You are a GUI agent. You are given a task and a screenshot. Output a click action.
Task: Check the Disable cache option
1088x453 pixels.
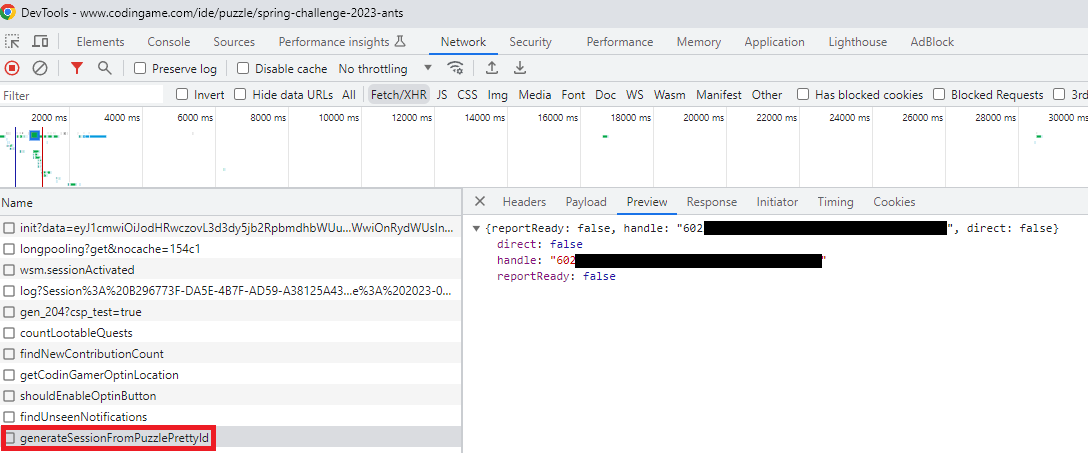click(243, 69)
